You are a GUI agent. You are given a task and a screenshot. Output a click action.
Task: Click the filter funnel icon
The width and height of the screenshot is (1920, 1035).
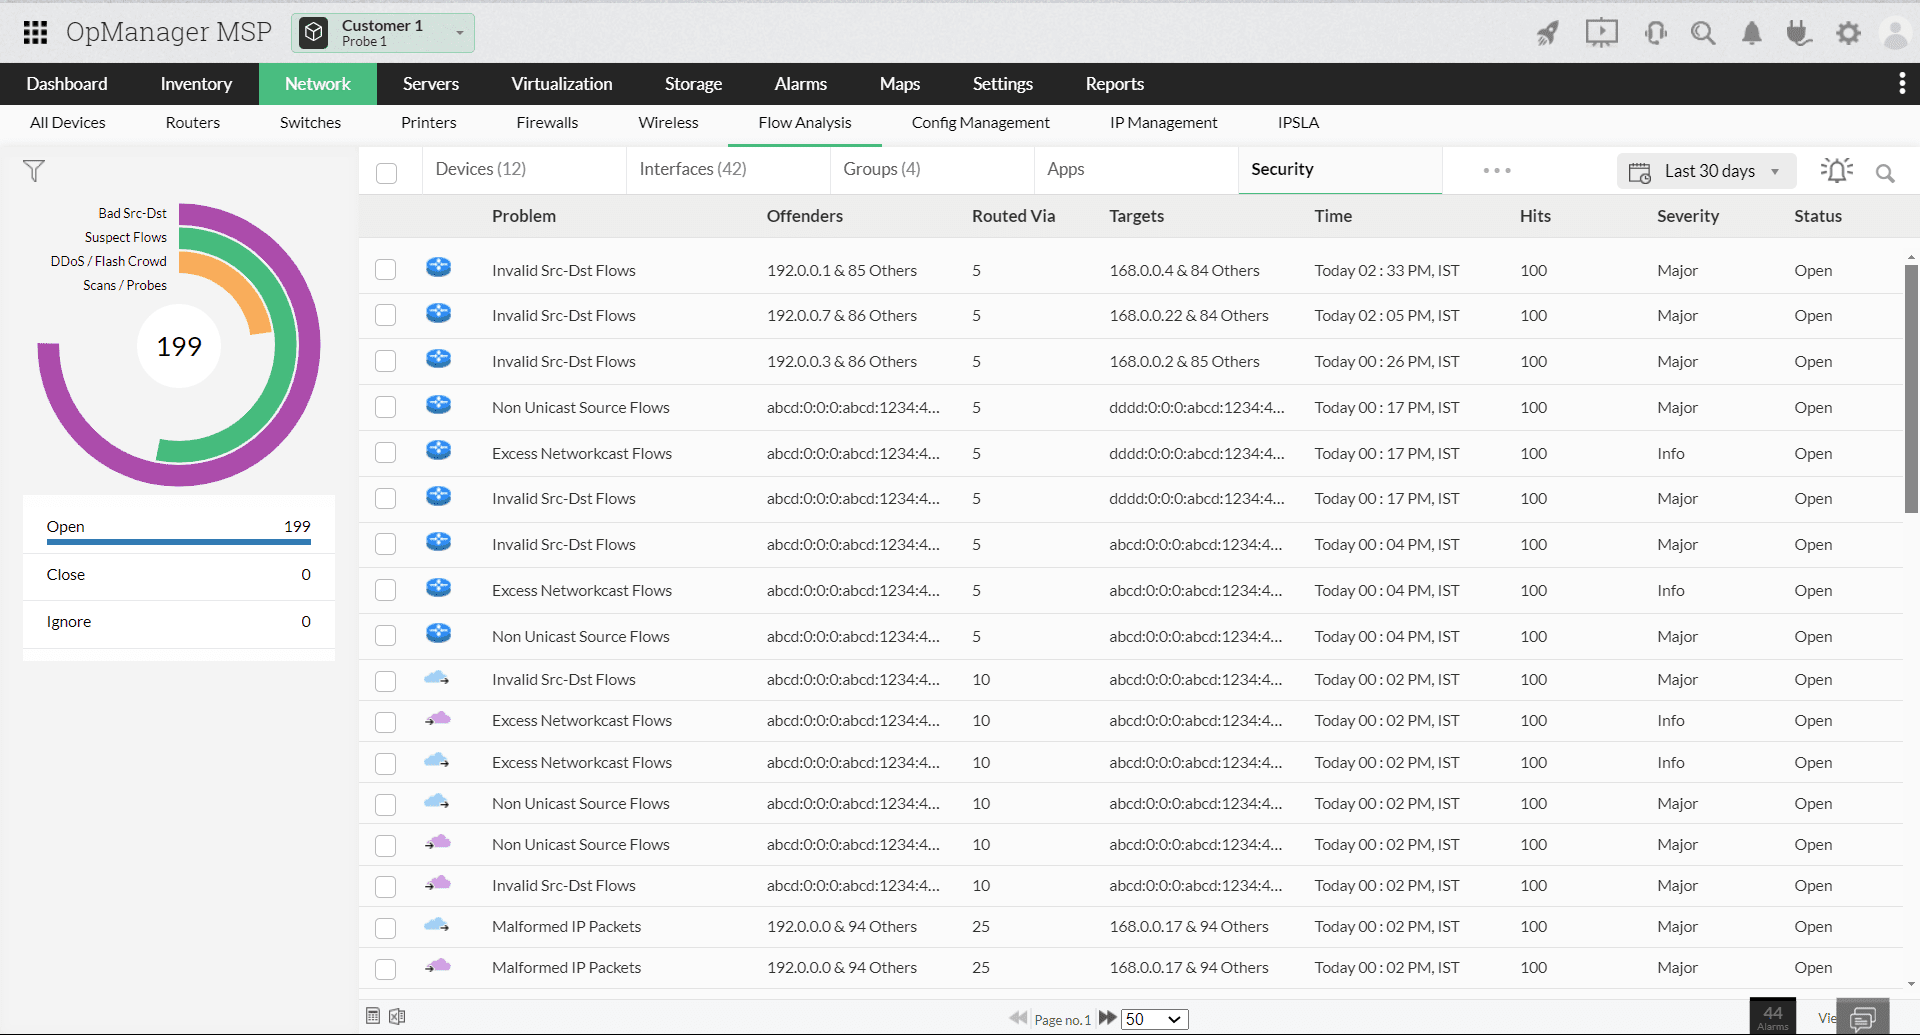pyautogui.click(x=34, y=171)
